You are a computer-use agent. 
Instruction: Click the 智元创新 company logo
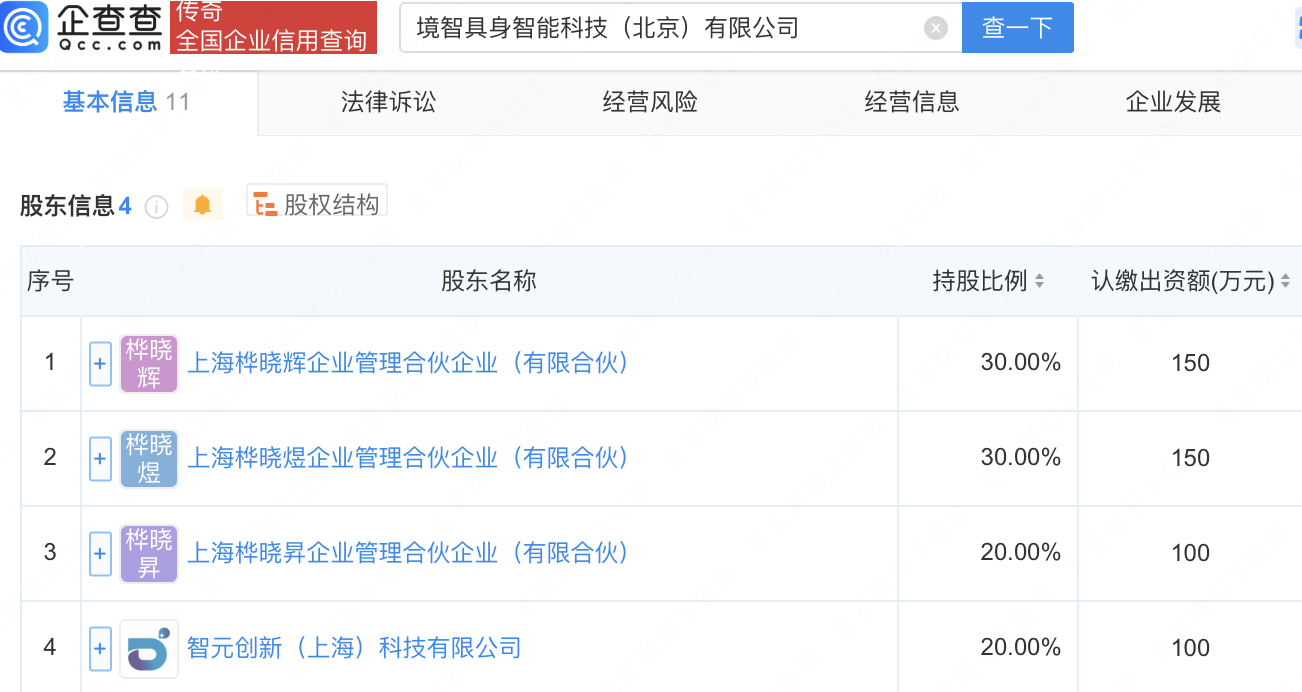149,648
